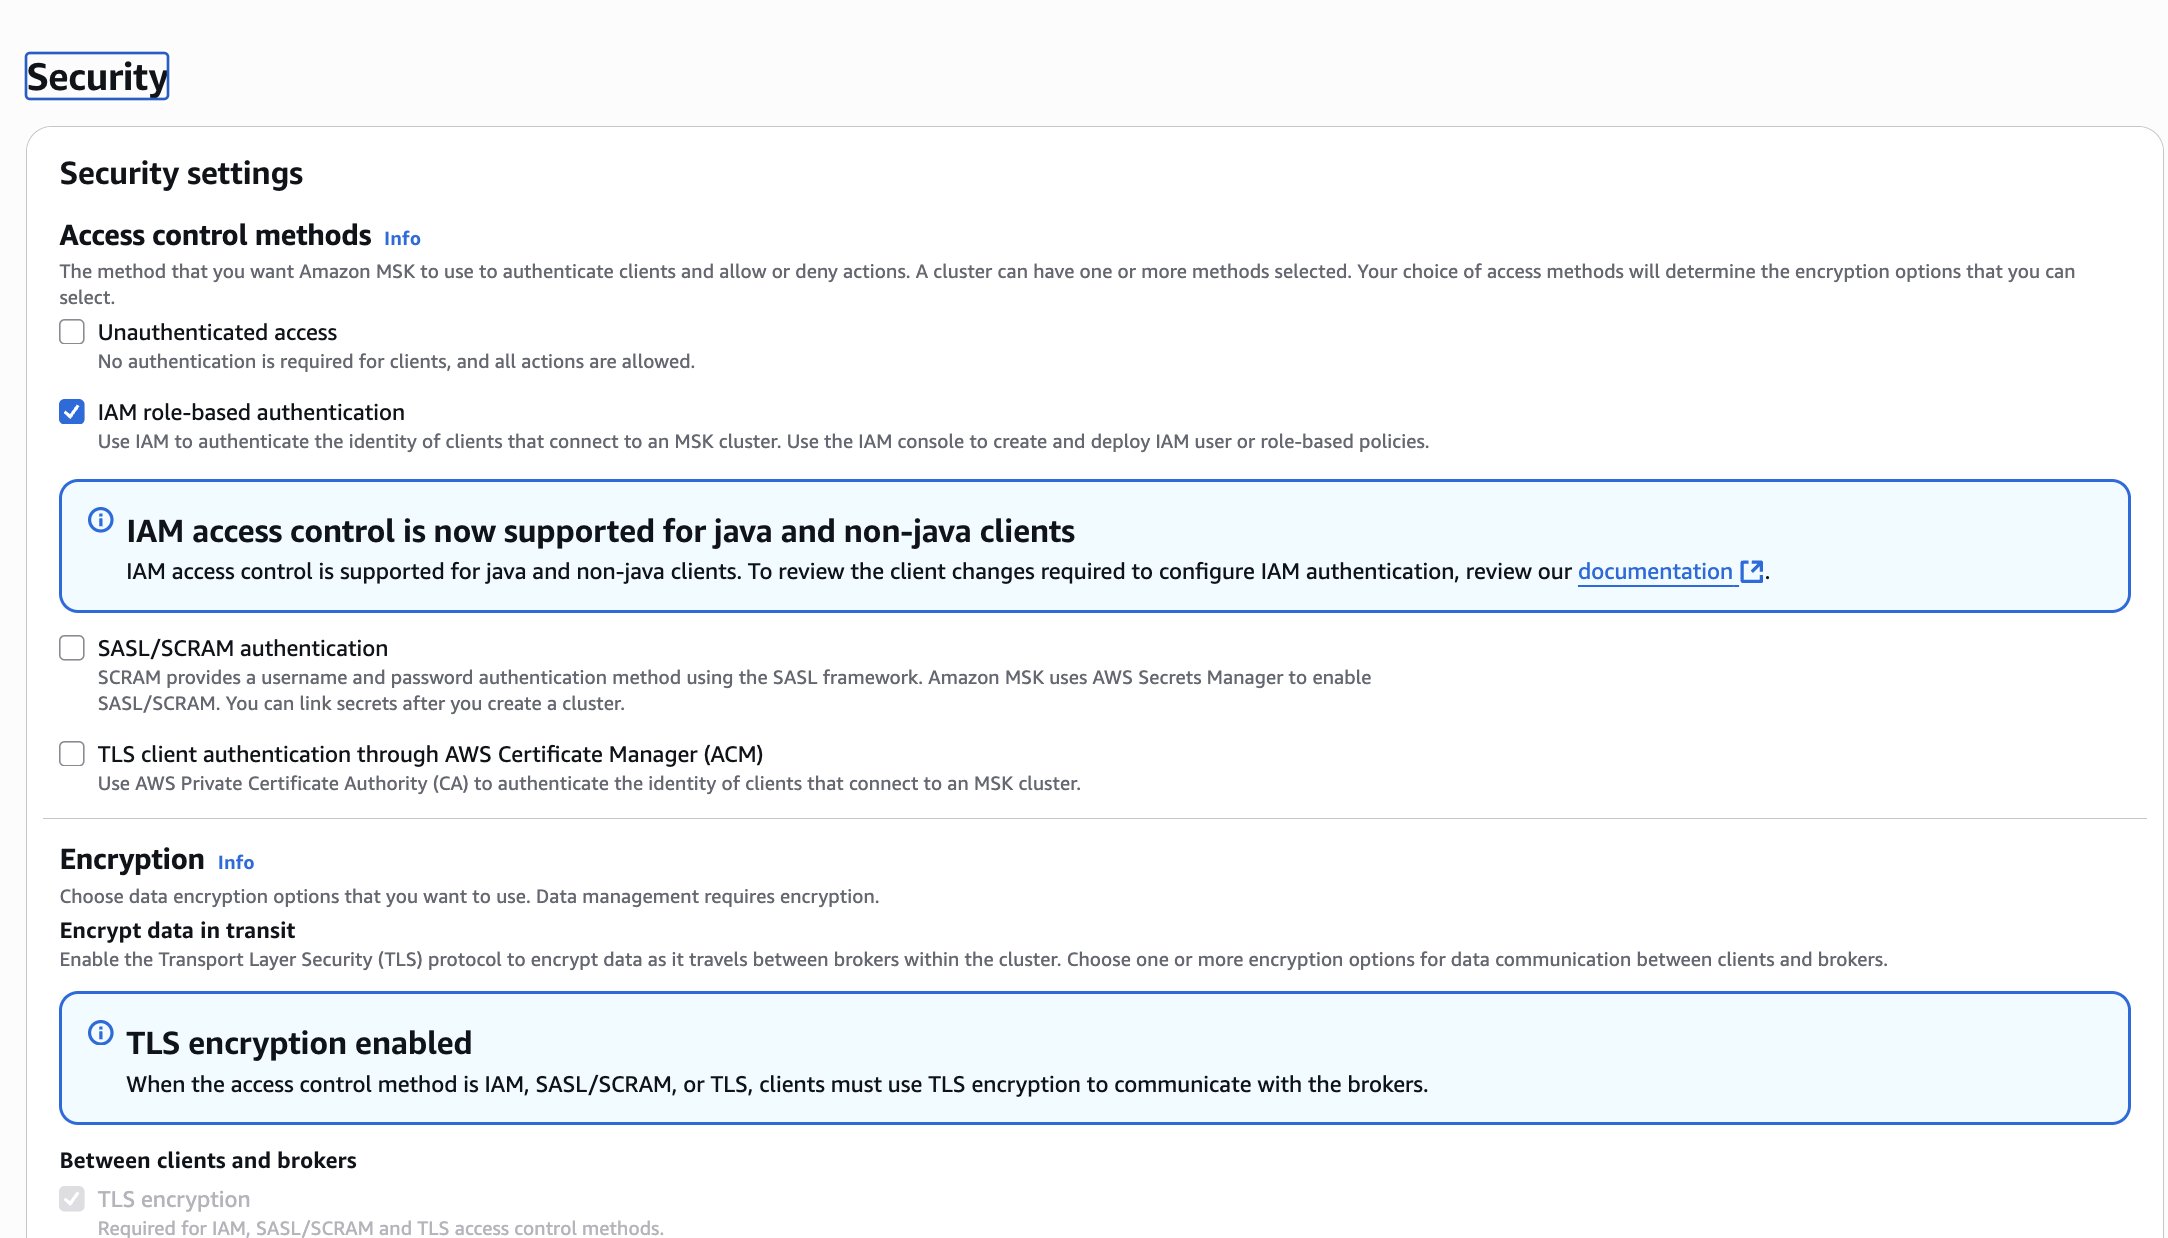The width and height of the screenshot is (2168, 1238).
Task: Click the Between clients and brokers label
Action: coord(208,1160)
